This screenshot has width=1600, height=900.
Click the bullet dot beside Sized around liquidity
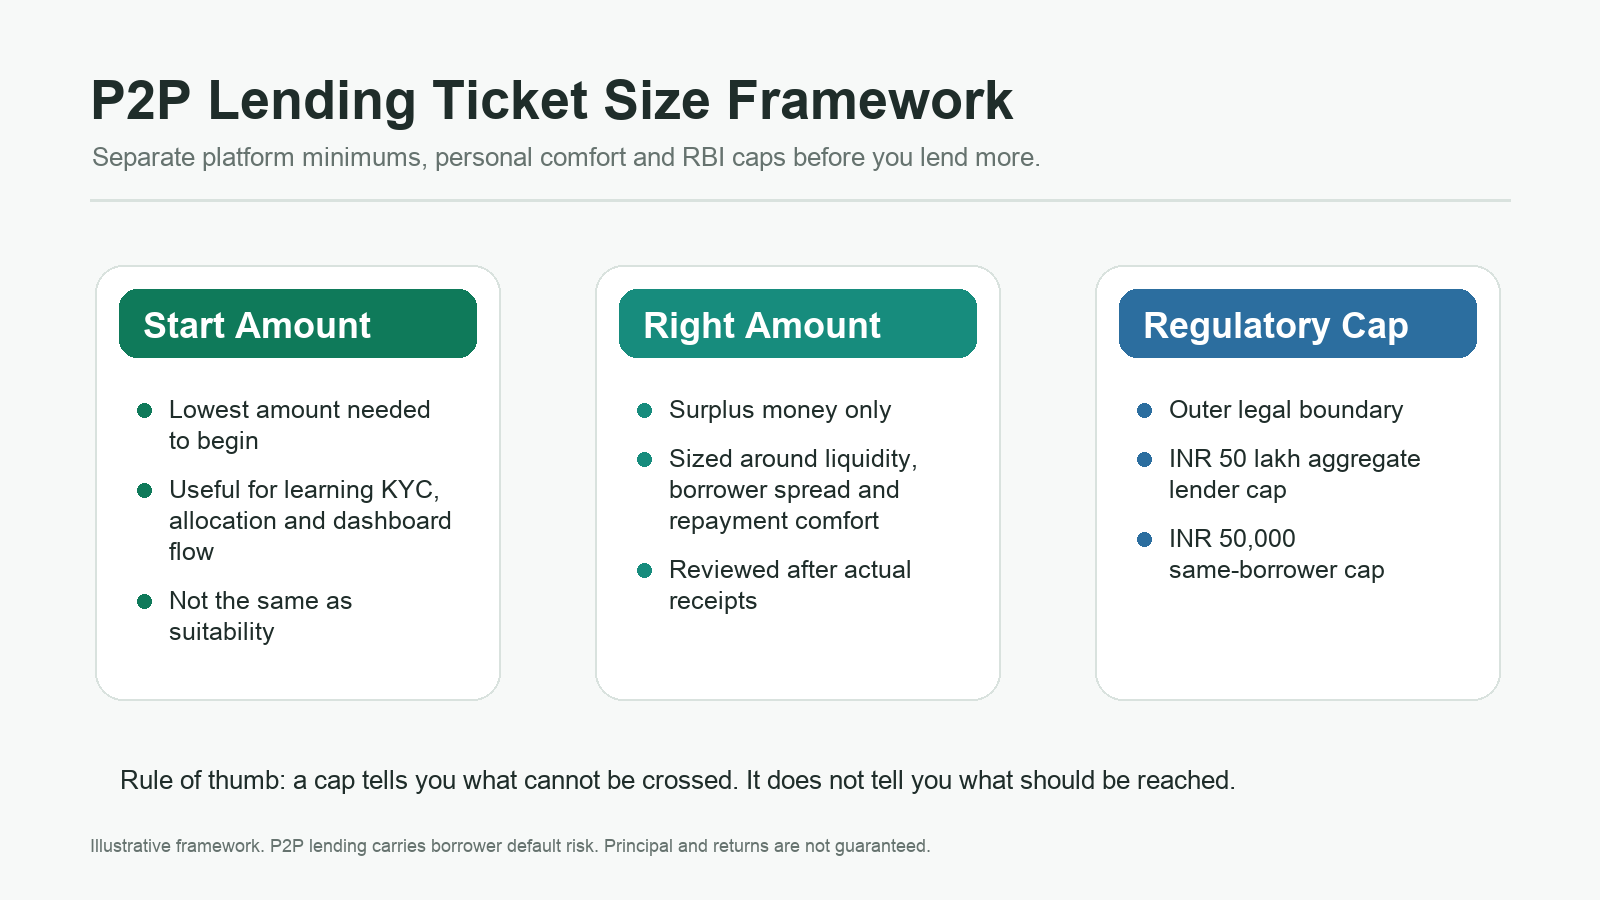[x=645, y=459]
